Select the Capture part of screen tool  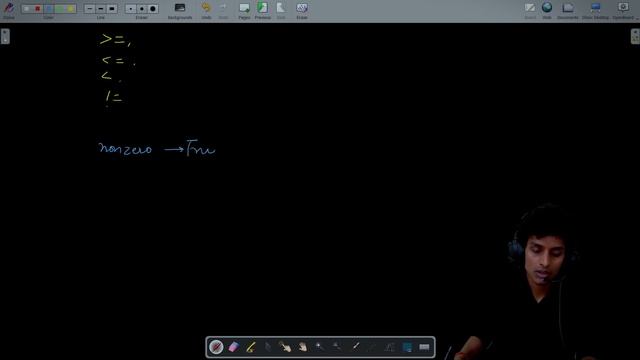click(x=407, y=347)
